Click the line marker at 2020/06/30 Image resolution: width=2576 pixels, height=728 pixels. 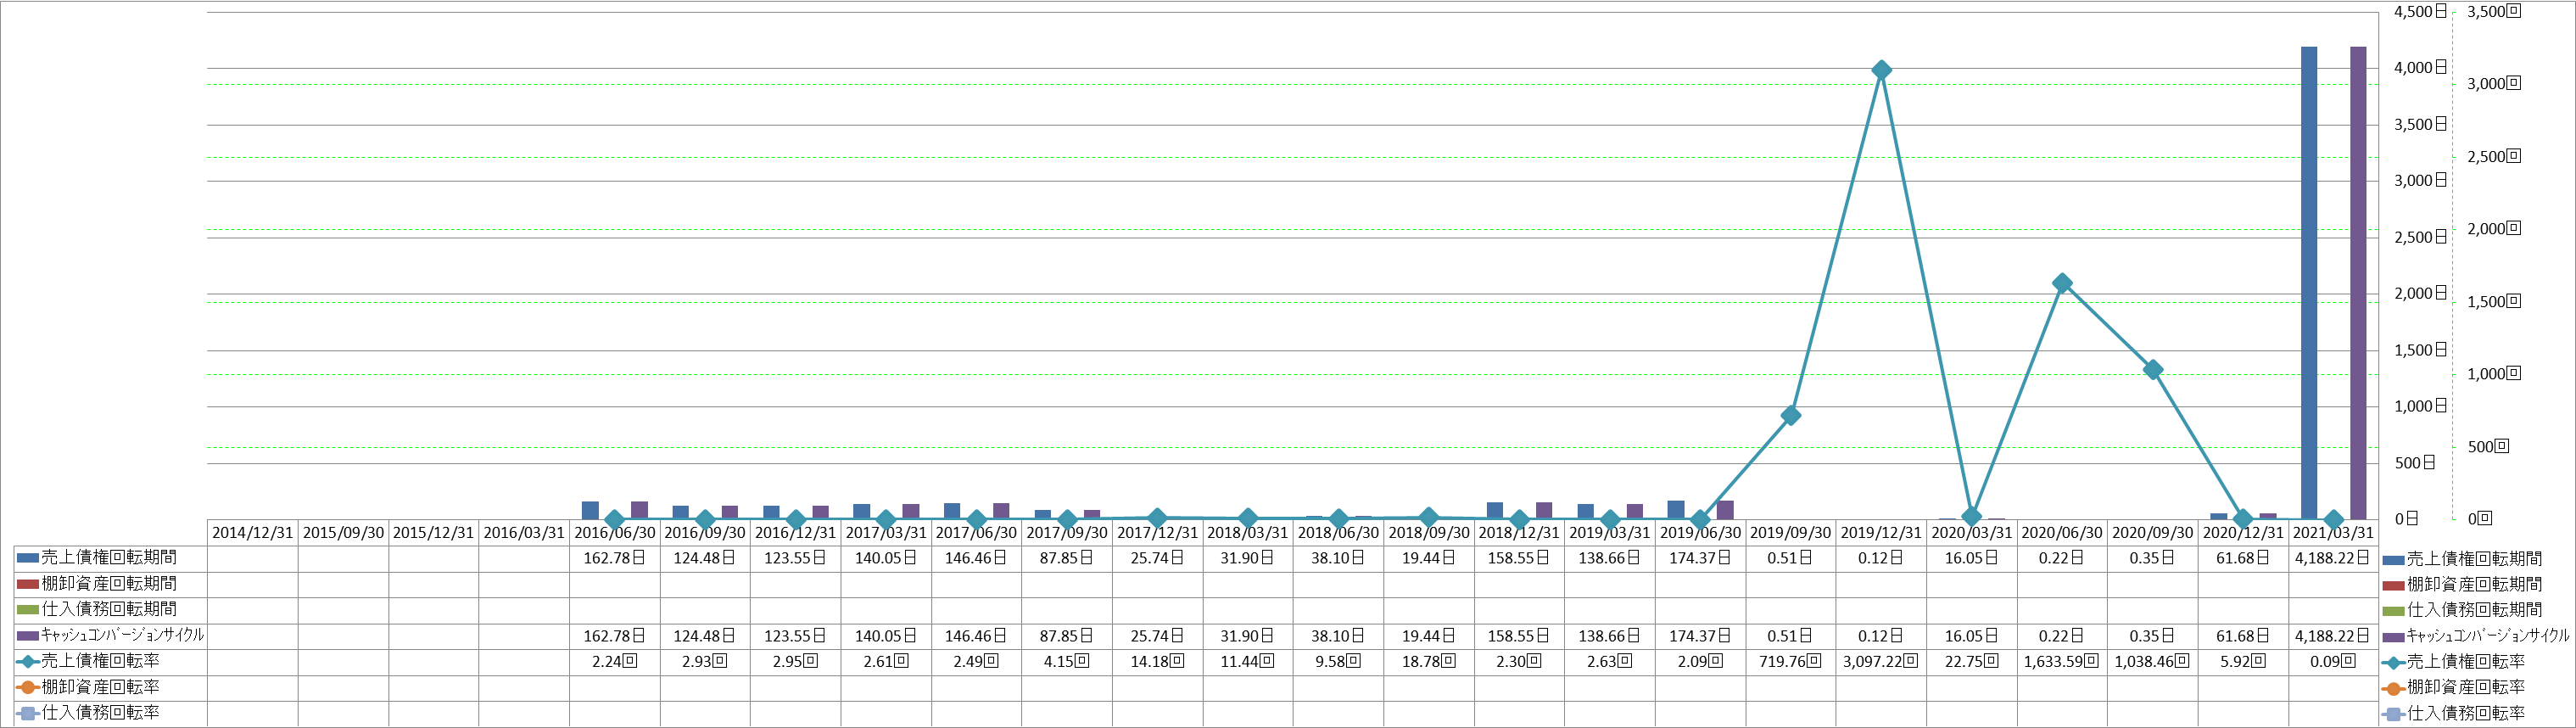2062,283
